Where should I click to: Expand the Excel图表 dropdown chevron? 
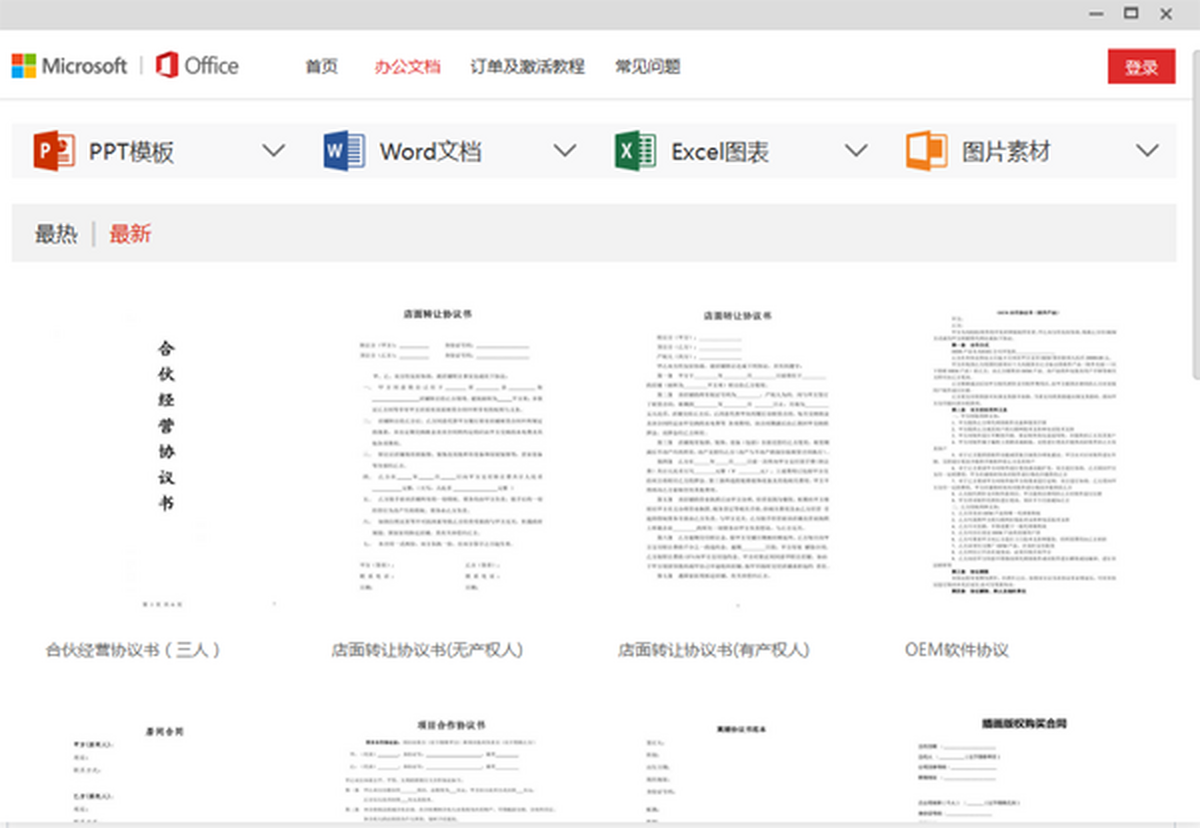(x=855, y=150)
